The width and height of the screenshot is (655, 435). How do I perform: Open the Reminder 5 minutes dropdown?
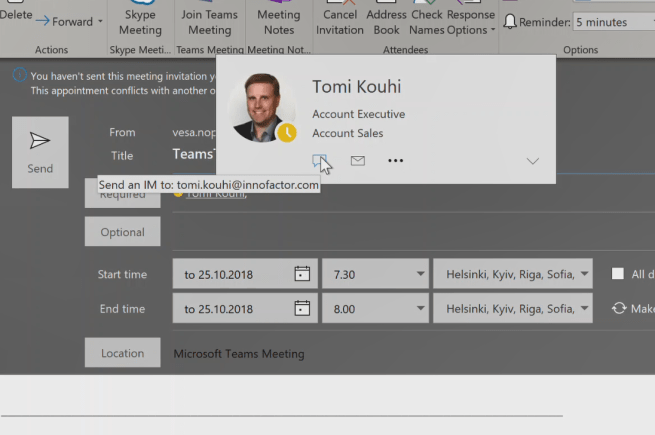612,22
